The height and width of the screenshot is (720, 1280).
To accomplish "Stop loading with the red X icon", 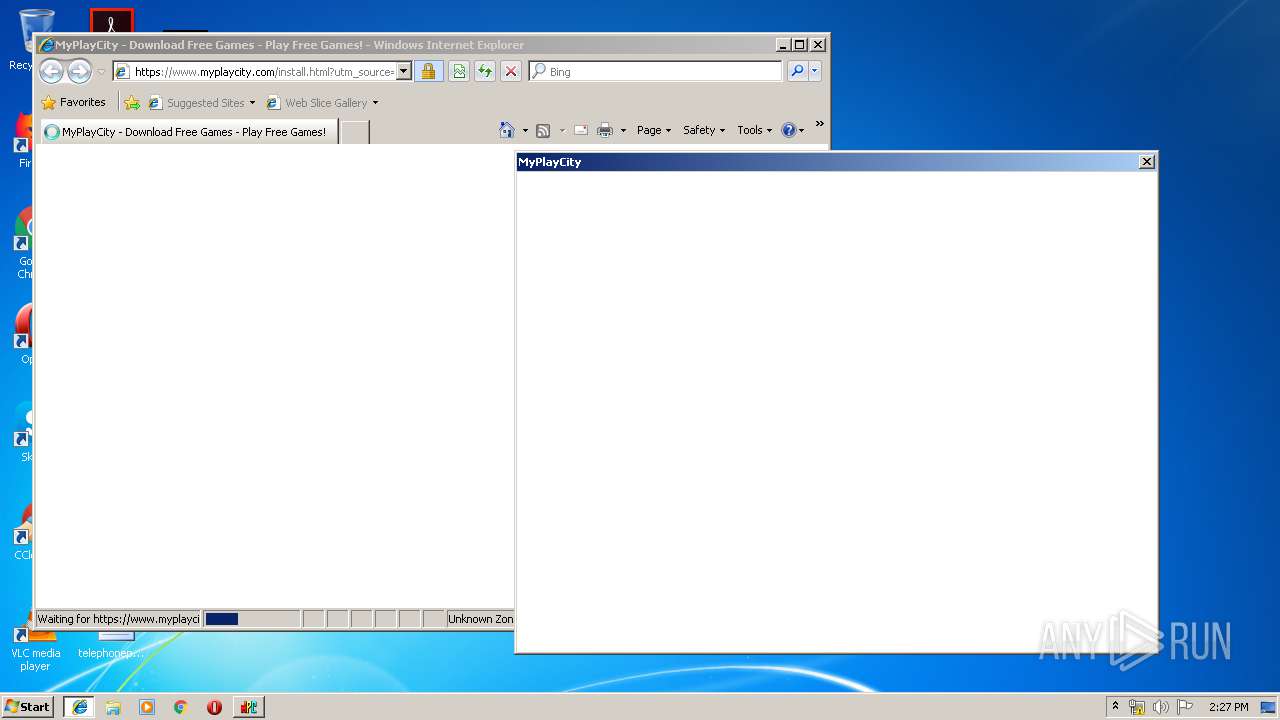I will 511,71.
